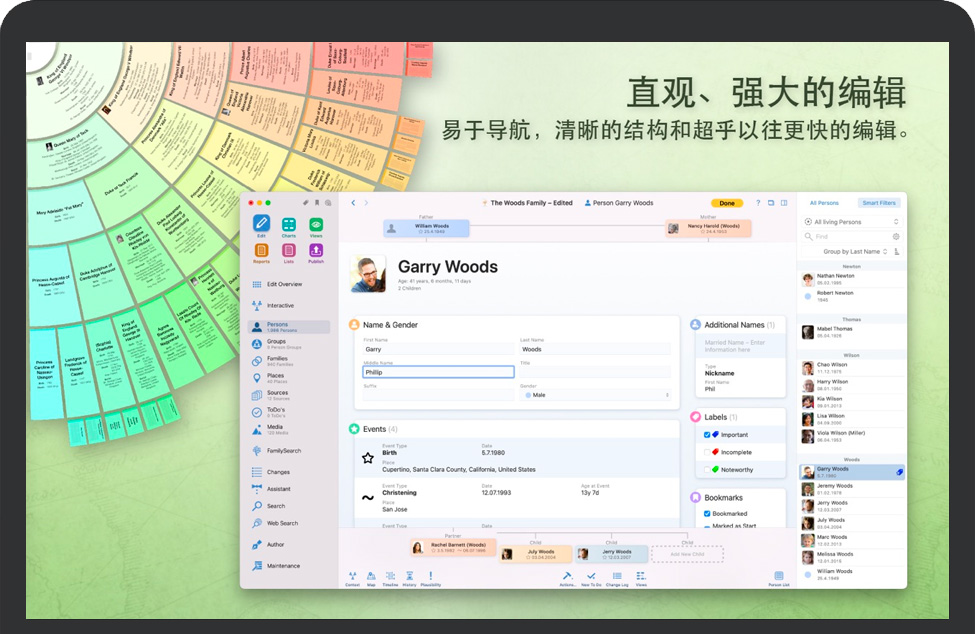Run the Plausibility check icon
This screenshot has width=975, height=634.
[431, 577]
